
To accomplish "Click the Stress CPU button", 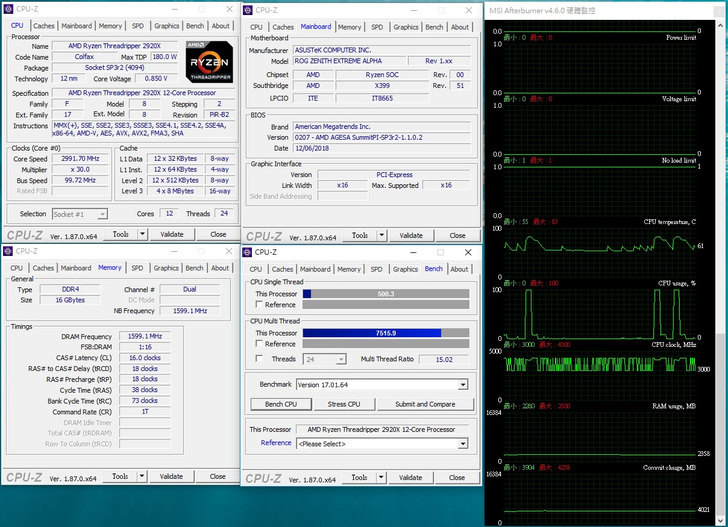I will click(x=344, y=404).
